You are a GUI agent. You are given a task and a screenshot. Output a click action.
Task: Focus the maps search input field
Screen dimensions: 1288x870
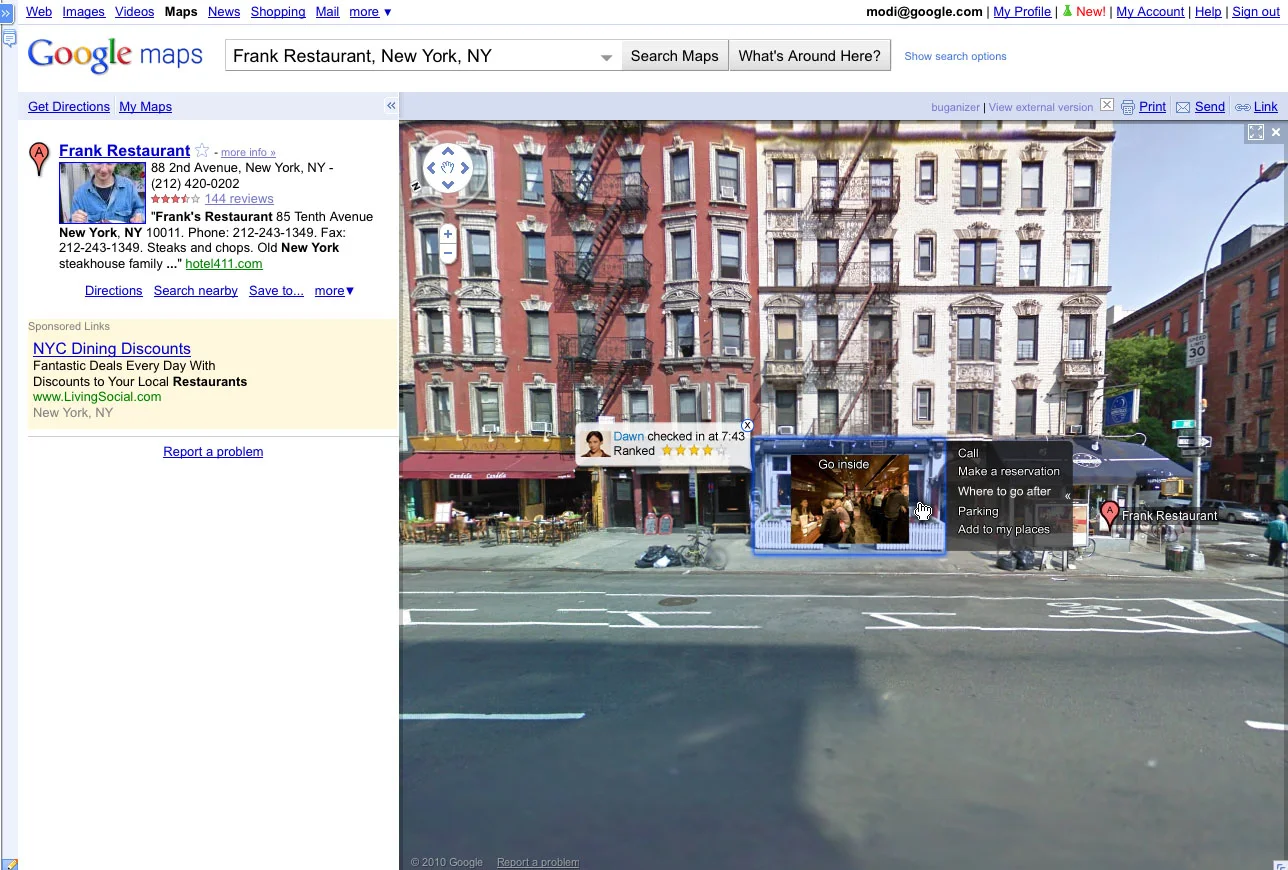[424, 56]
